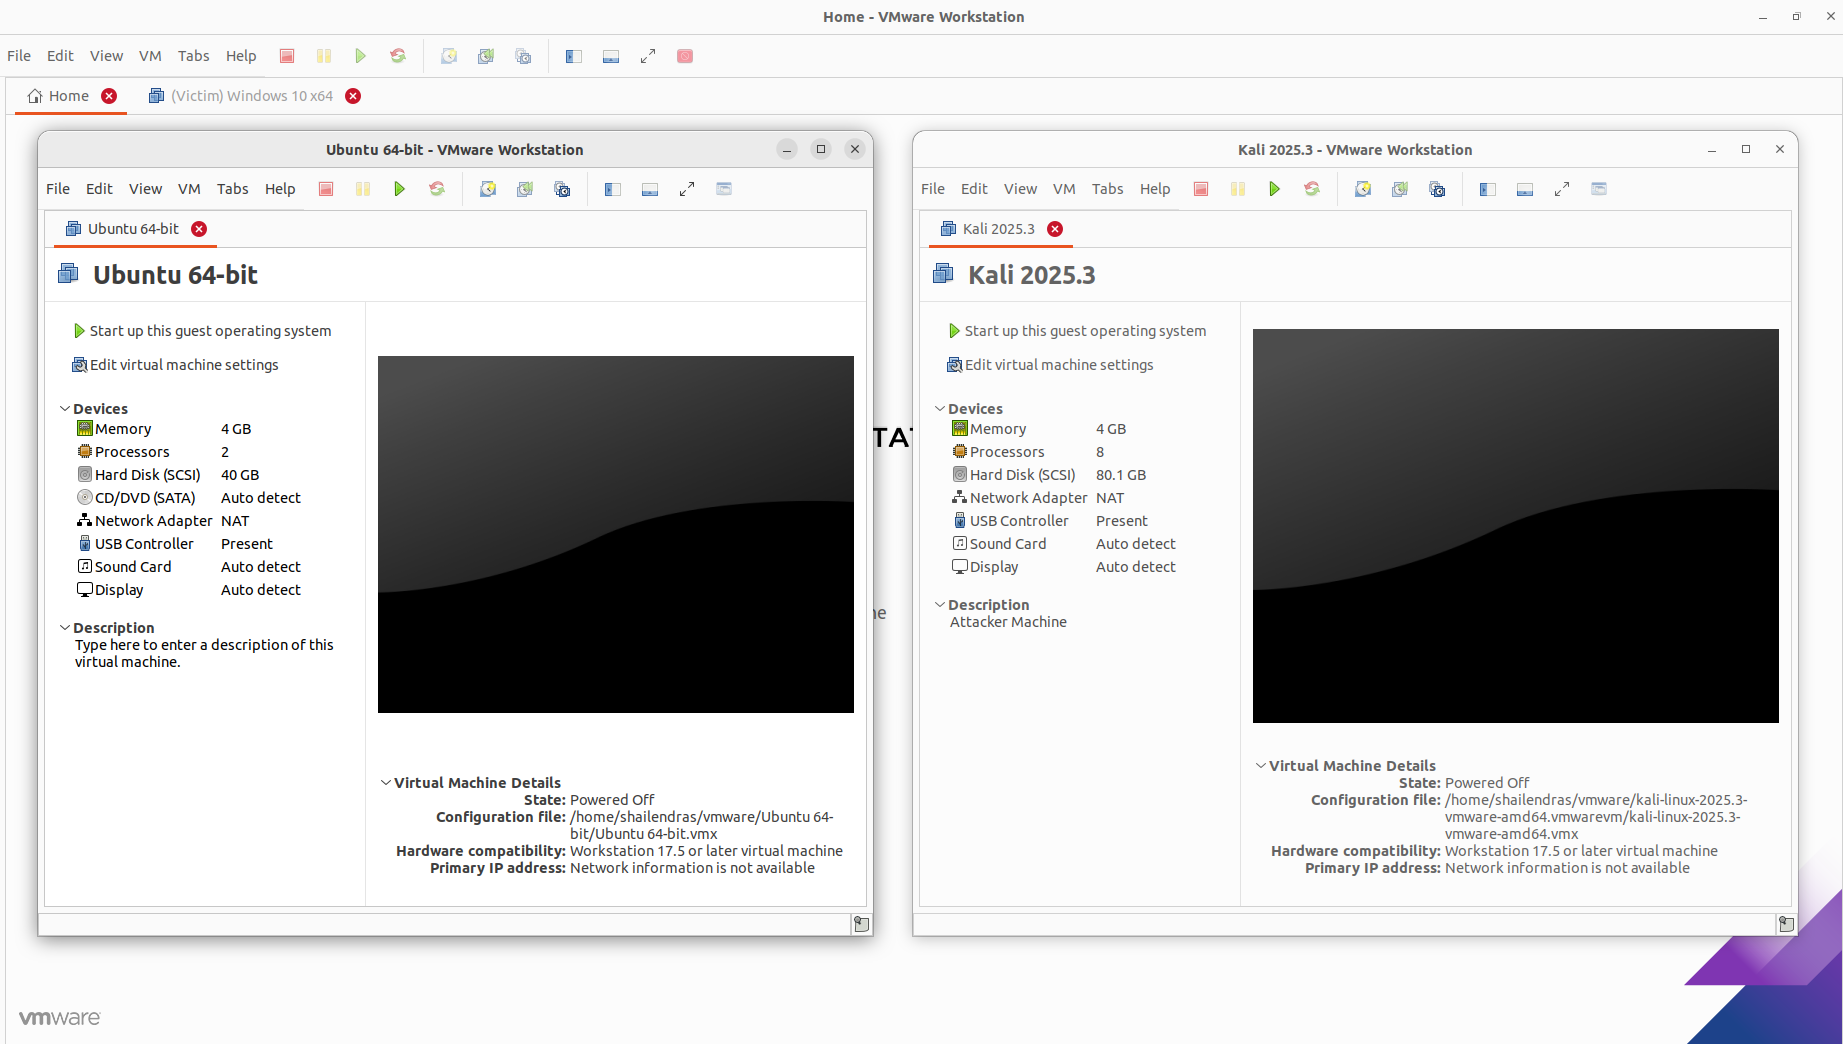Open the VM menu in main window

point(150,56)
